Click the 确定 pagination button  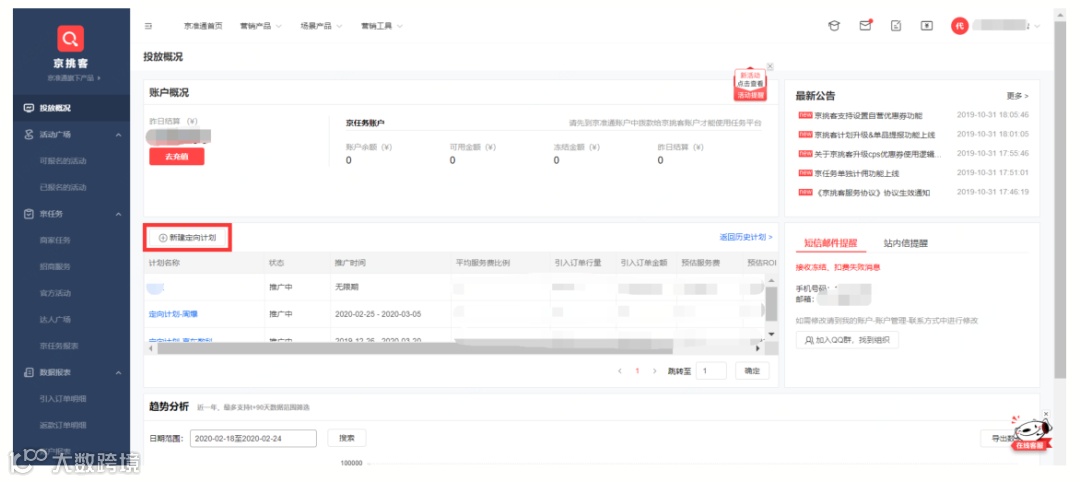[752, 371]
